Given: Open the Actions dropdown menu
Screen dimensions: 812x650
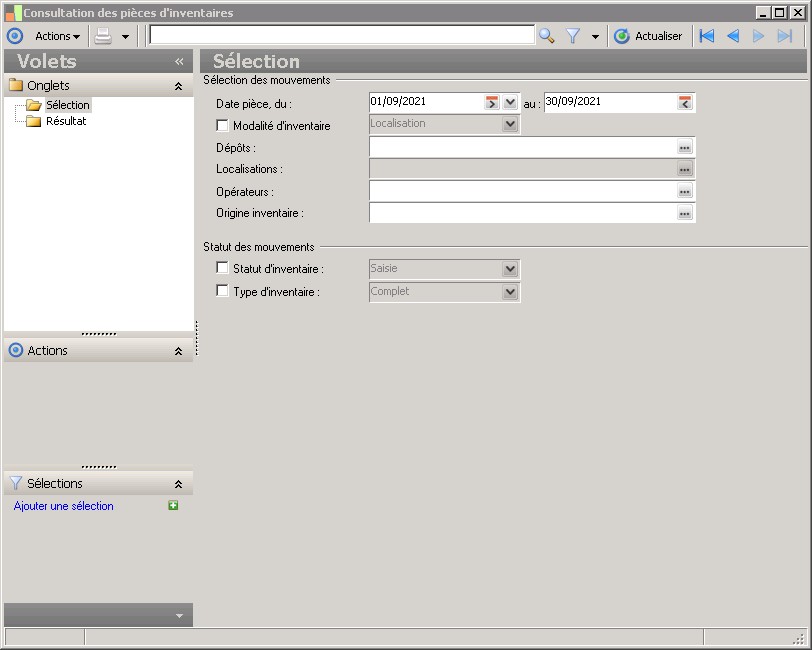Looking at the screenshot, I should pyautogui.click(x=57, y=36).
